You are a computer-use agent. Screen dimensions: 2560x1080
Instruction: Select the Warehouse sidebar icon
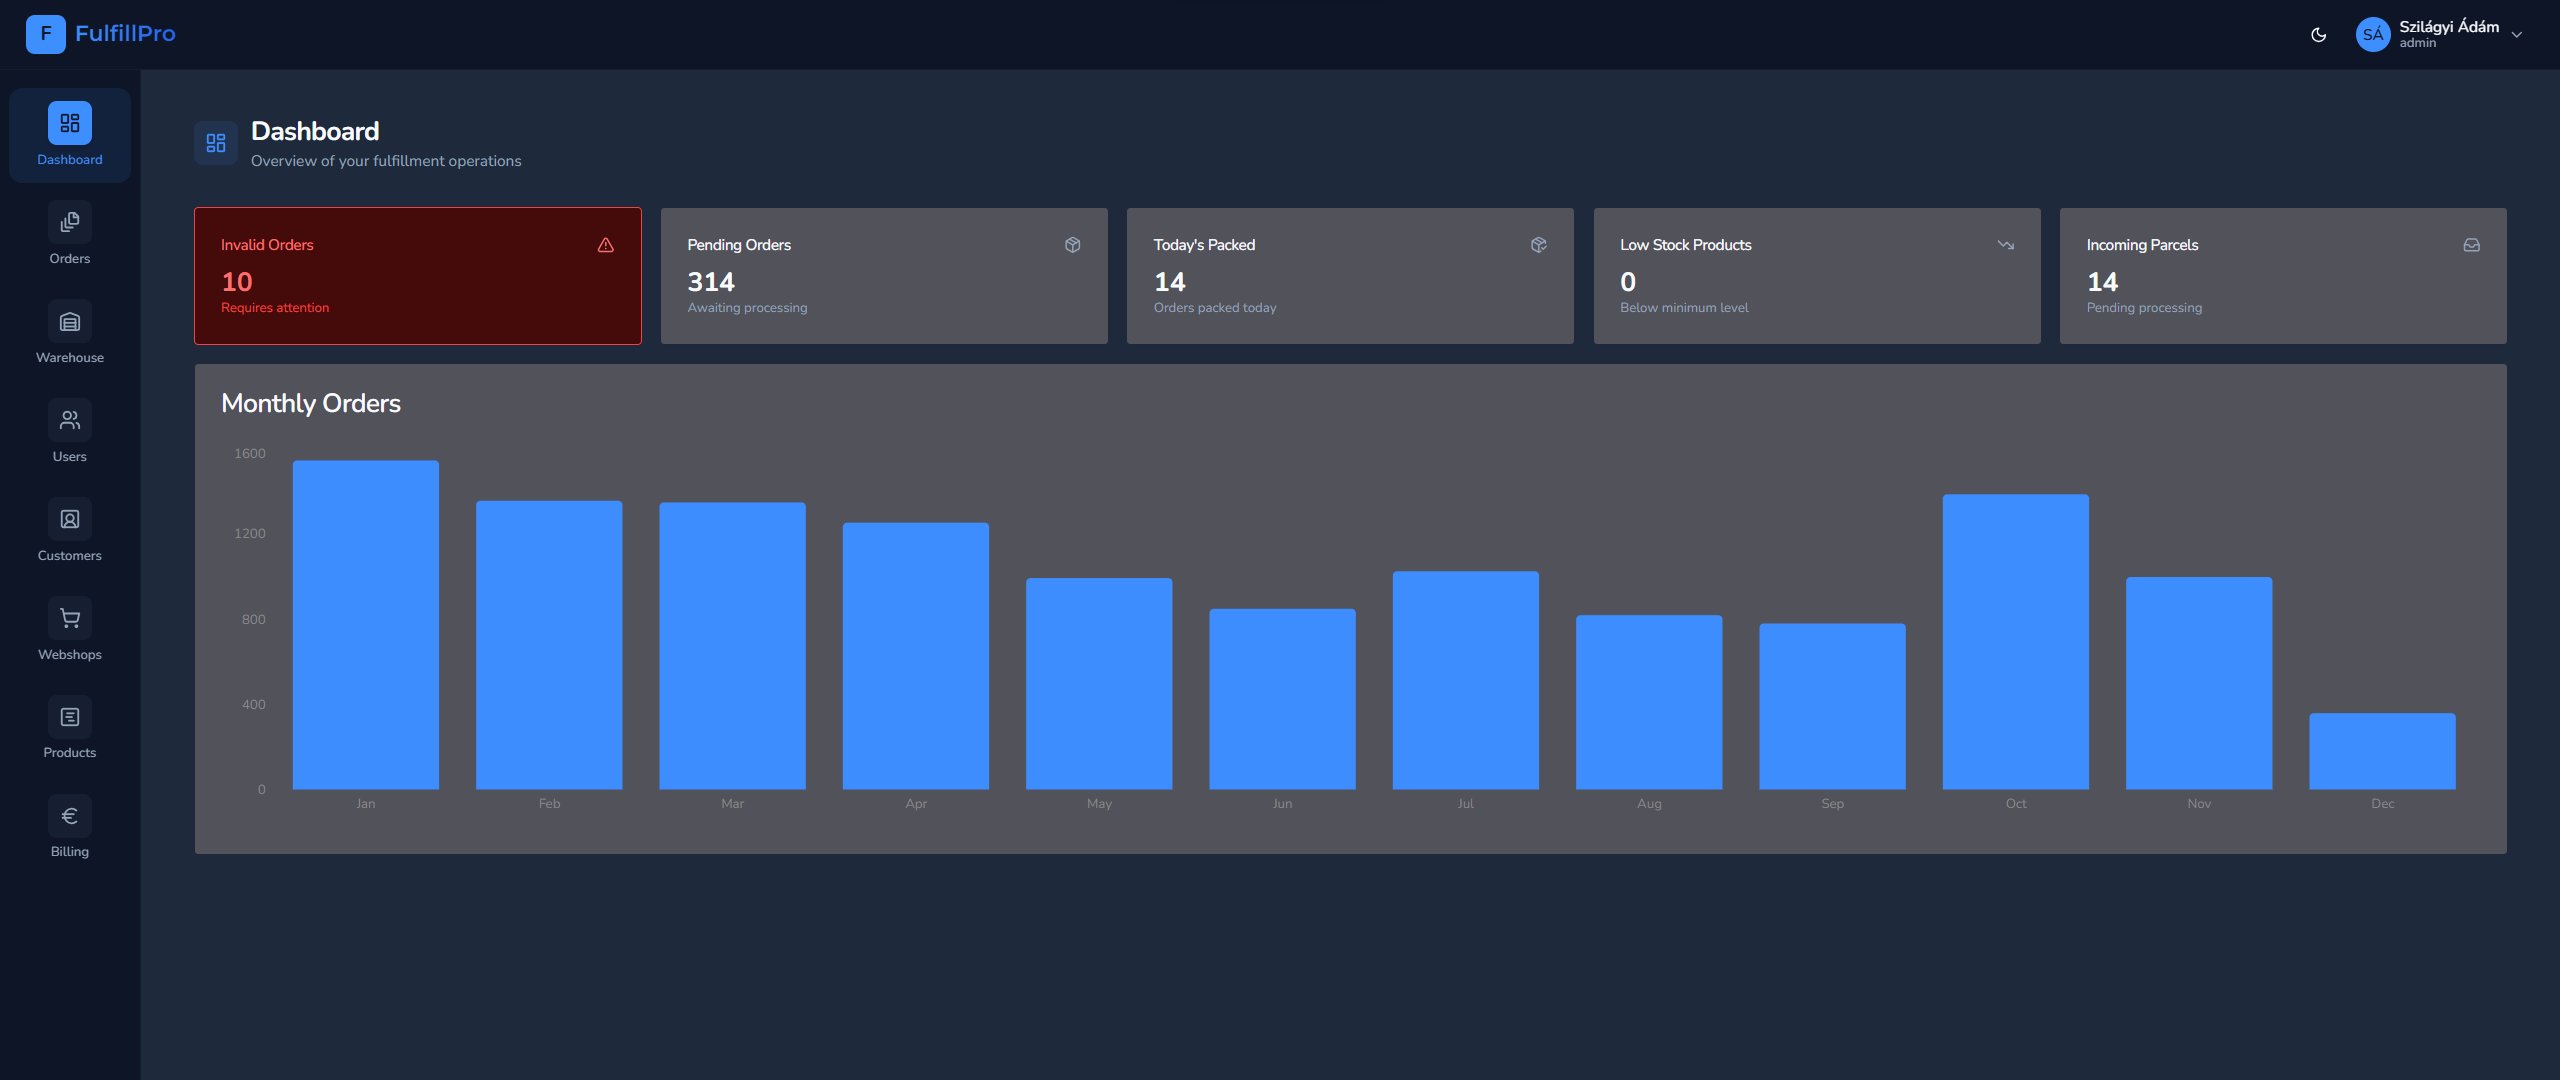69,321
